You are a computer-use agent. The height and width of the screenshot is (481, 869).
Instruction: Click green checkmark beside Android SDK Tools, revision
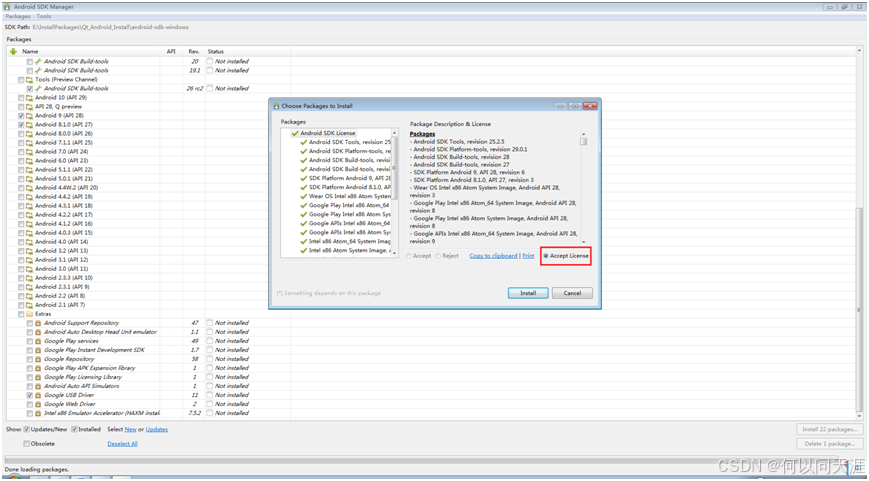click(303, 142)
